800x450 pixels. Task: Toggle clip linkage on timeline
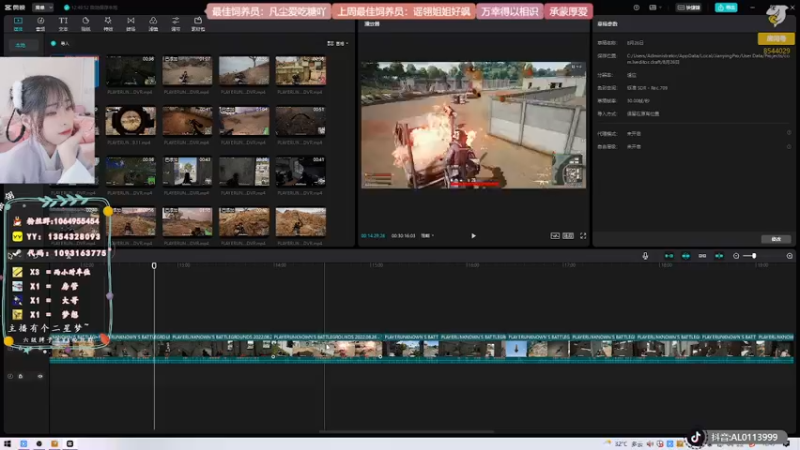click(702, 256)
